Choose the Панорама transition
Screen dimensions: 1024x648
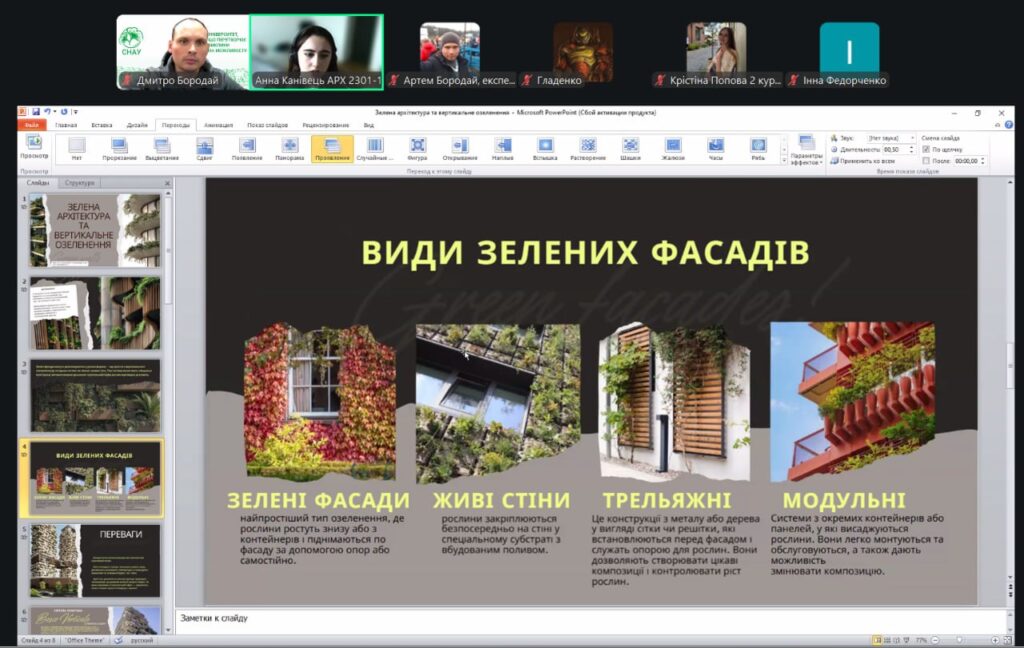click(289, 148)
